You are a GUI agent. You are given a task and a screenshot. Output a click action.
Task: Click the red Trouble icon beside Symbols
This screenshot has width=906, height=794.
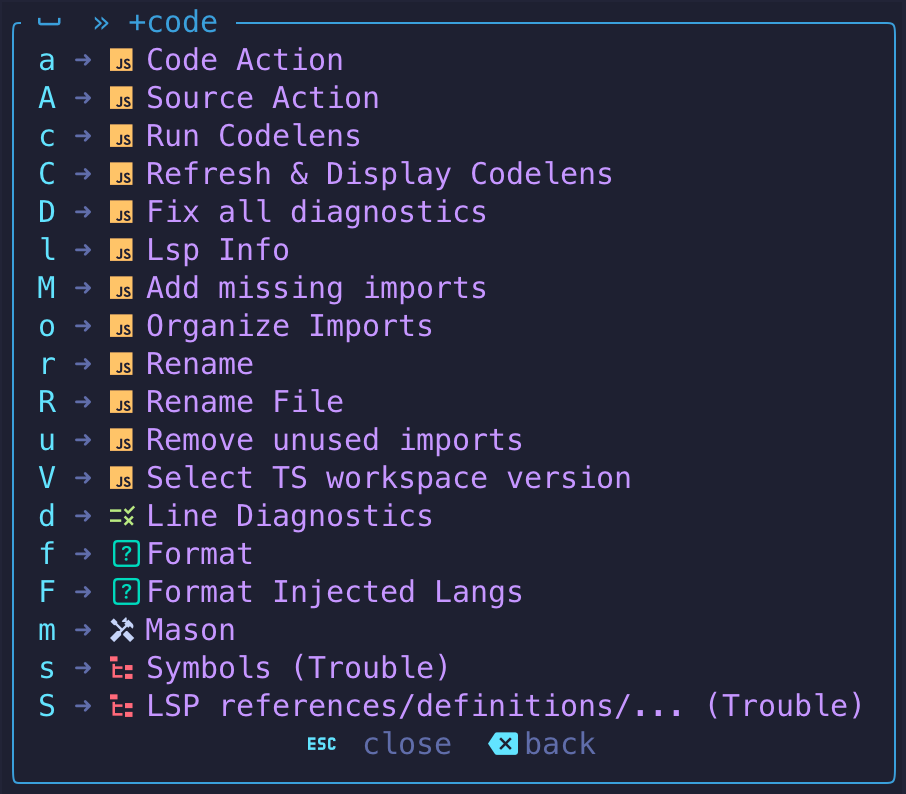click(121, 668)
